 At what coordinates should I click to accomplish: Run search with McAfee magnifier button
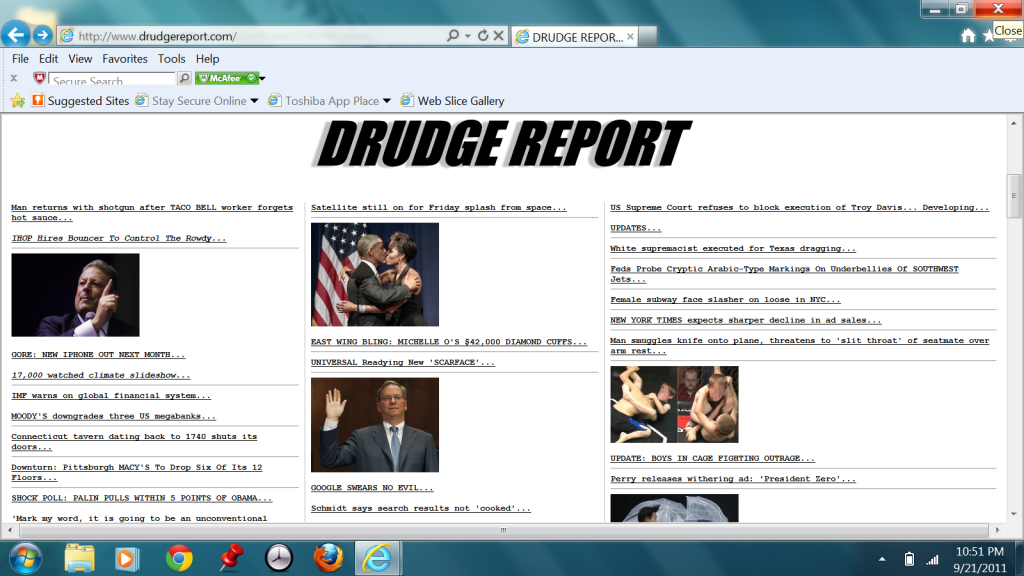click(184, 78)
